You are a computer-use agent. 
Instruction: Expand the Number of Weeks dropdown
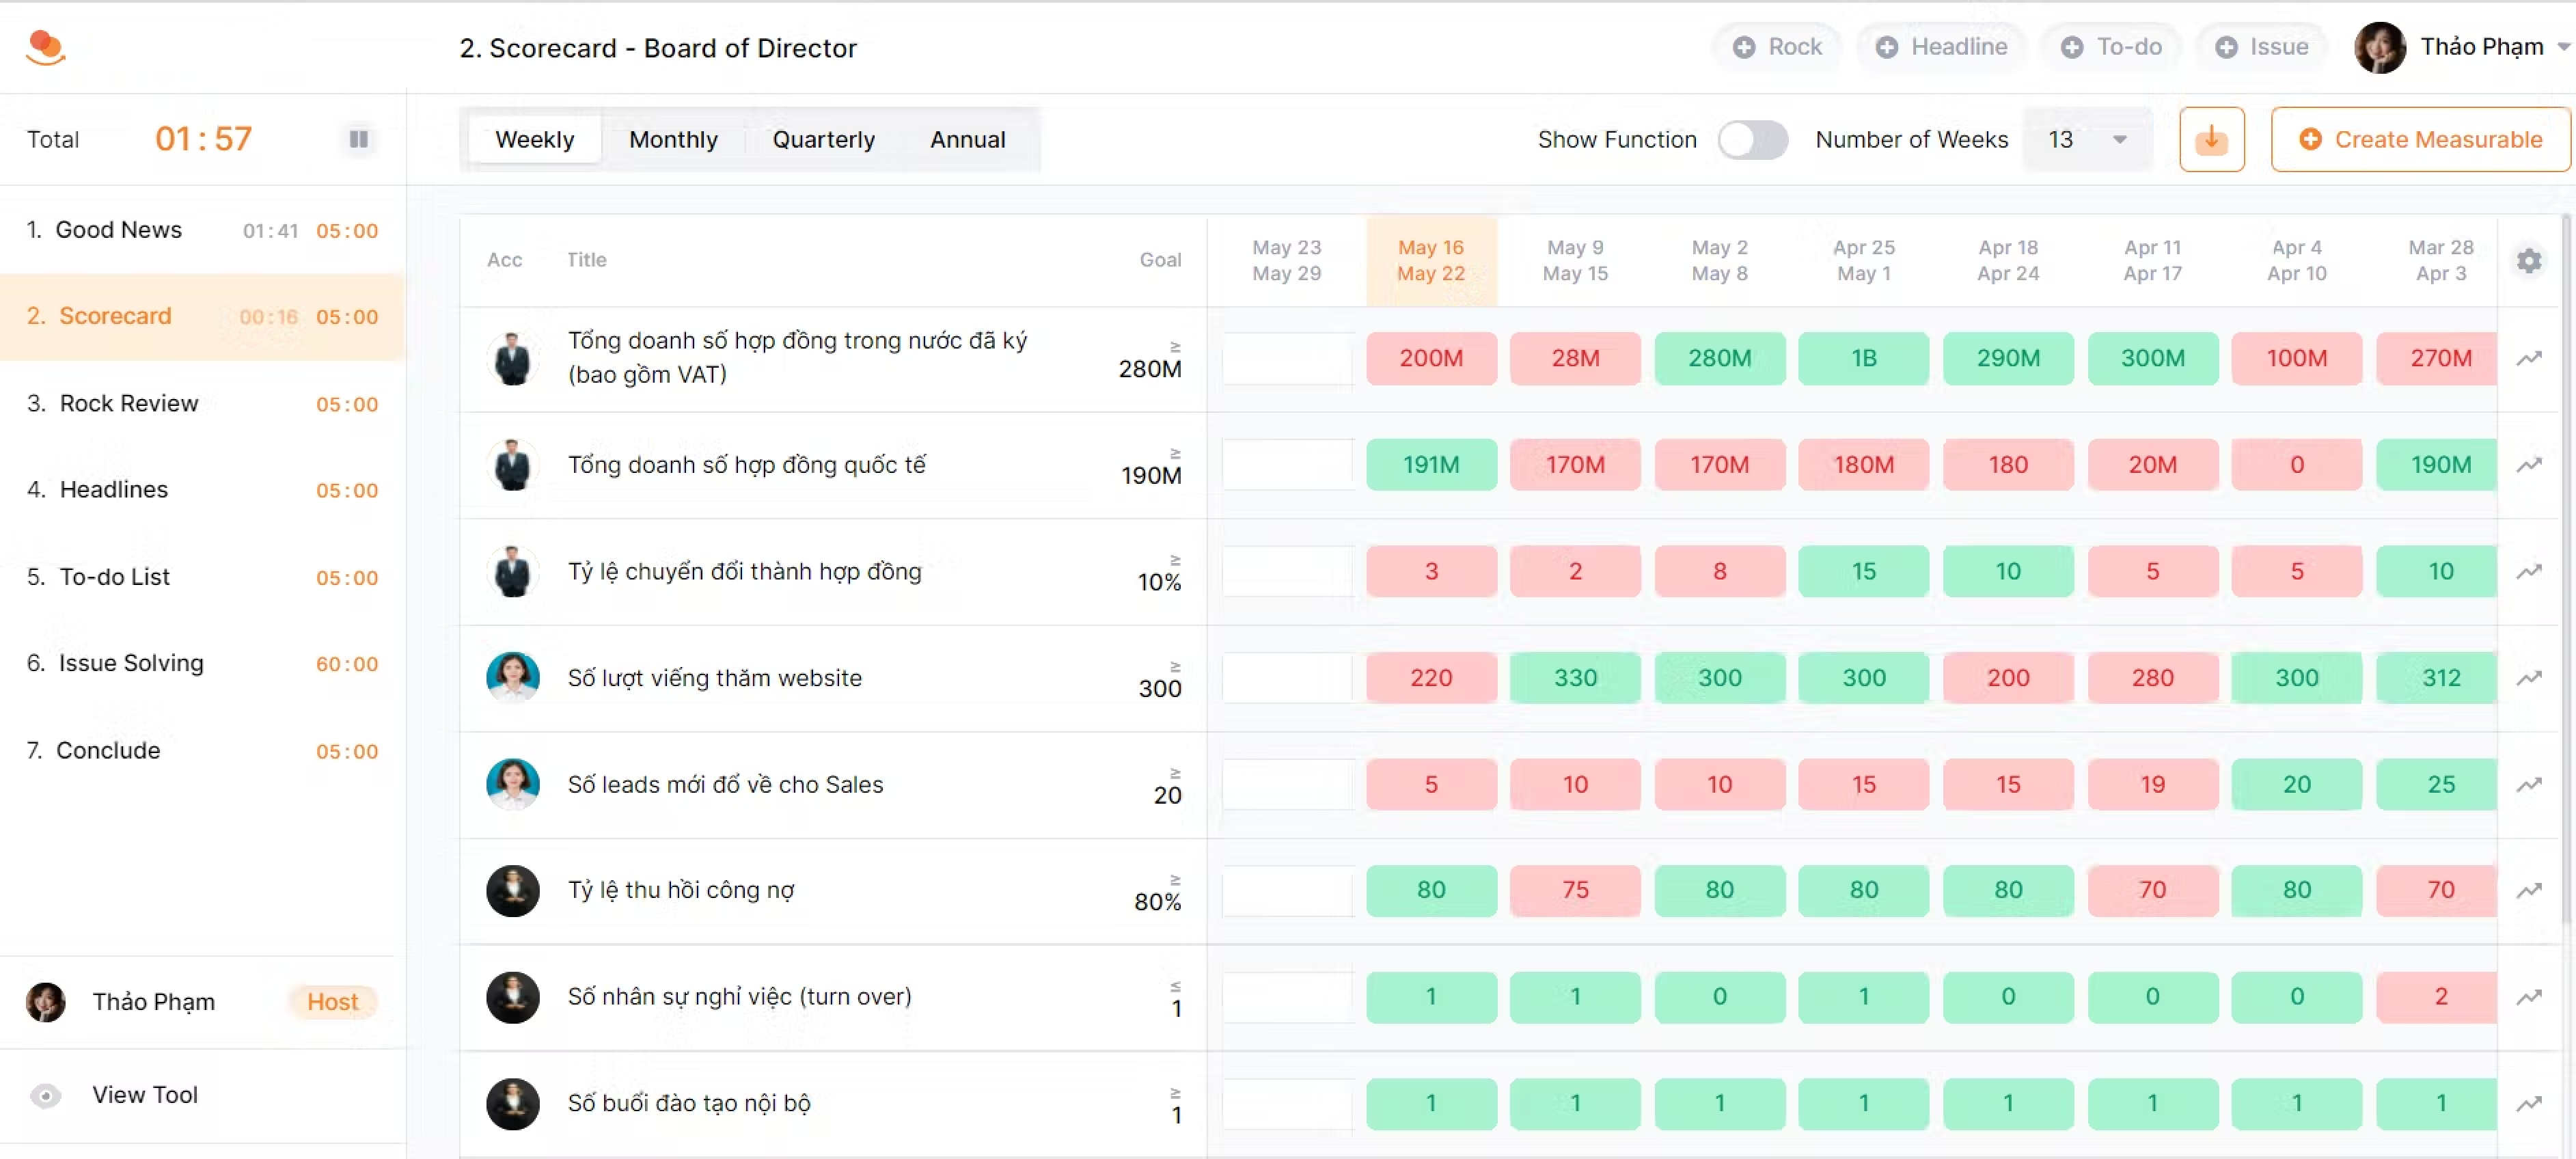[x=2118, y=140]
